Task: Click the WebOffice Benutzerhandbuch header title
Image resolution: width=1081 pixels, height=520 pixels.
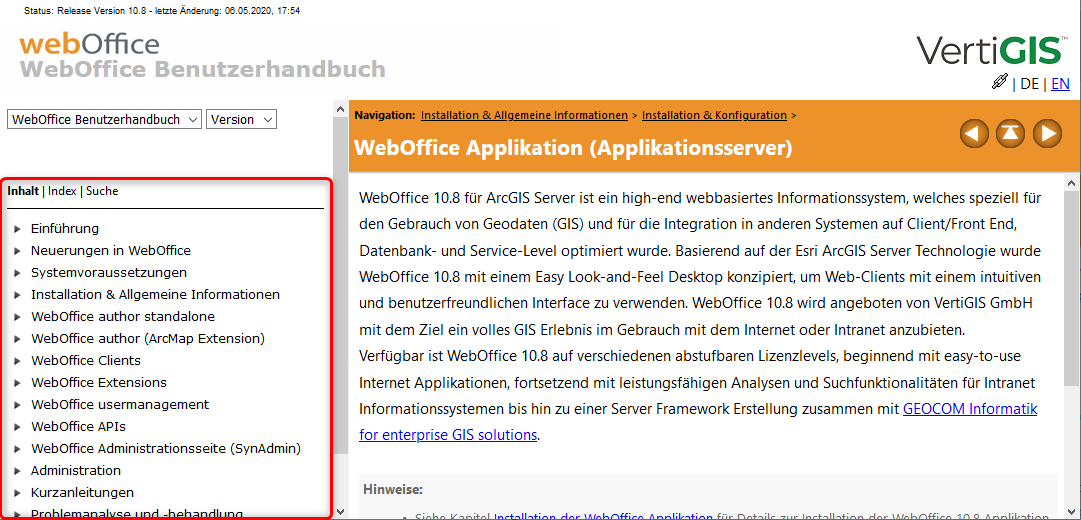Action: point(203,70)
